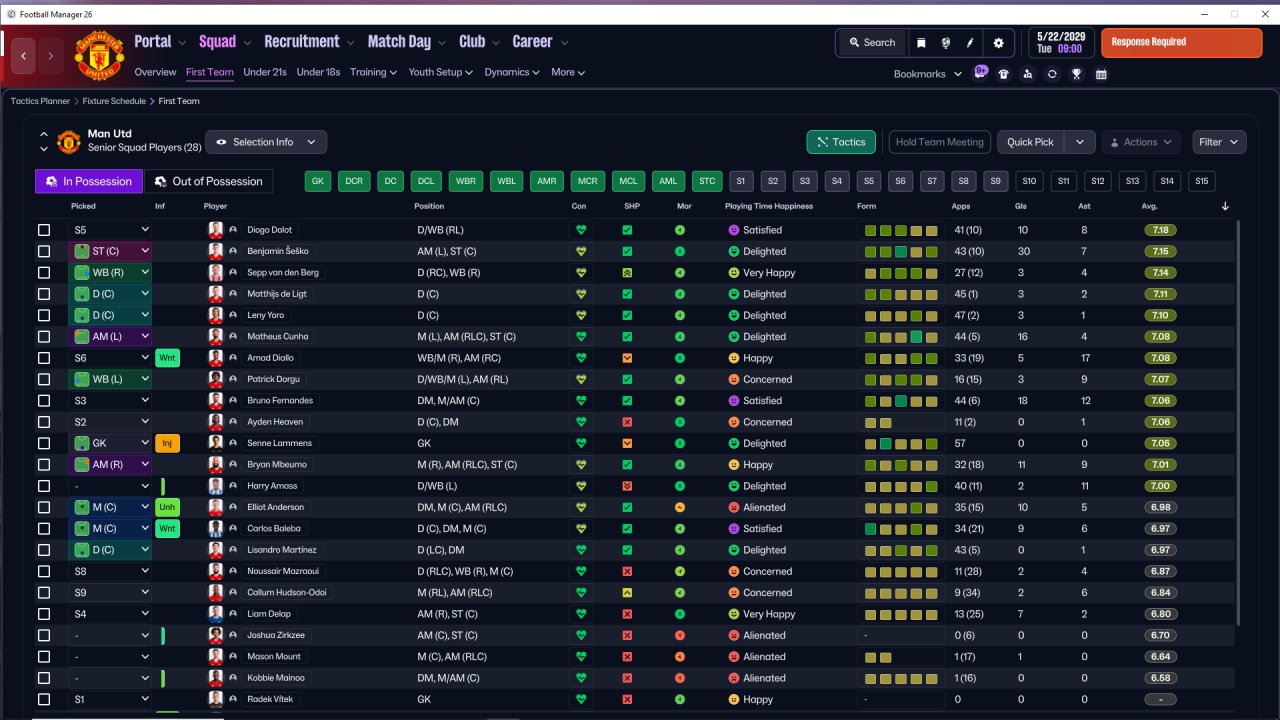
Task: Open Selection Info dropdown
Action: point(266,142)
